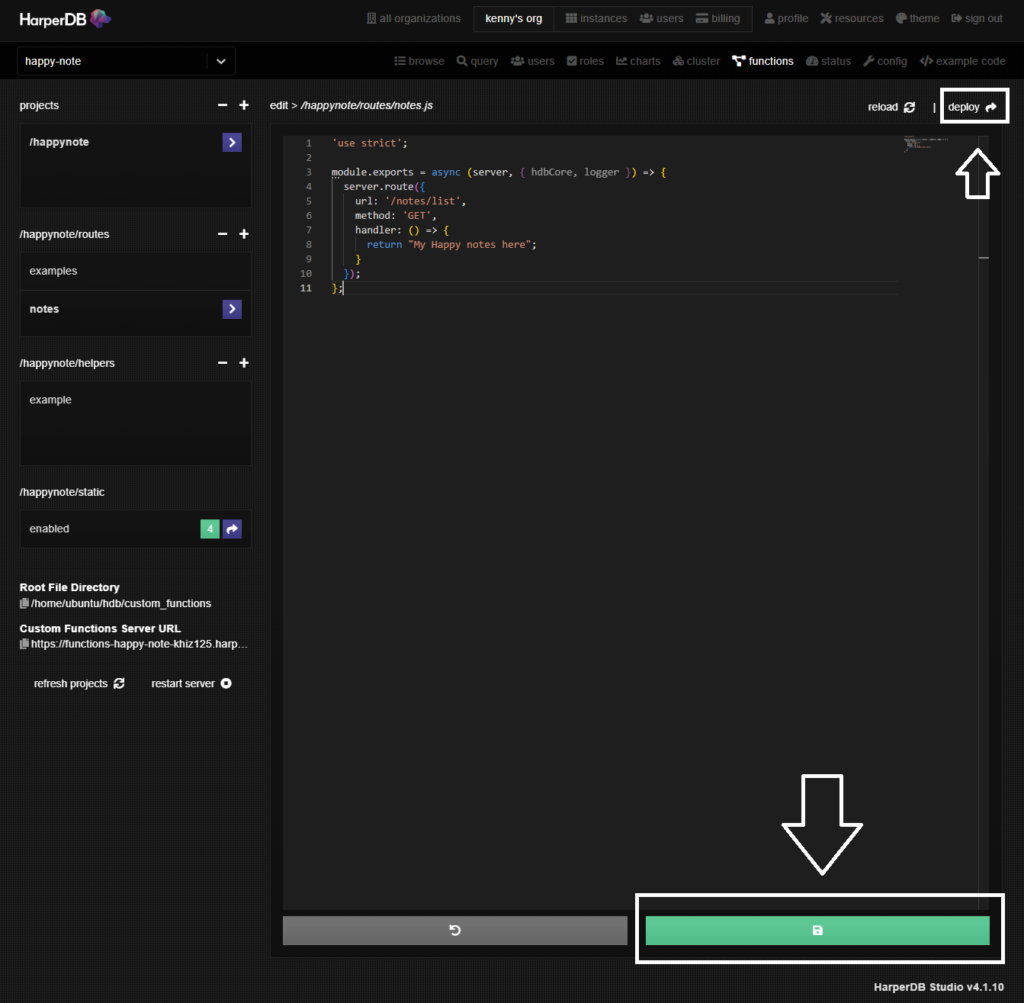Click the editor vertical scrollbar
The image size is (1024, 1003).
coord(984,522)
